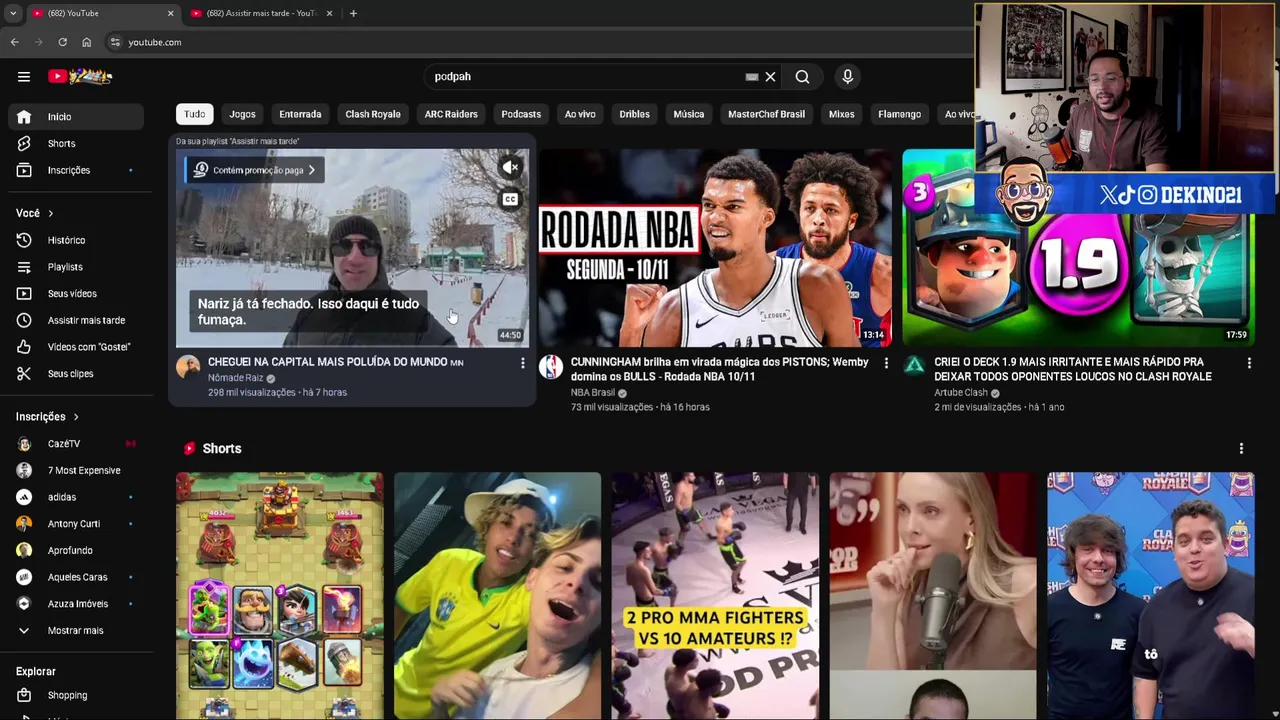Select the Música filter chip
The height and width of the screenshot is (720, 1280).
(688, 114)
